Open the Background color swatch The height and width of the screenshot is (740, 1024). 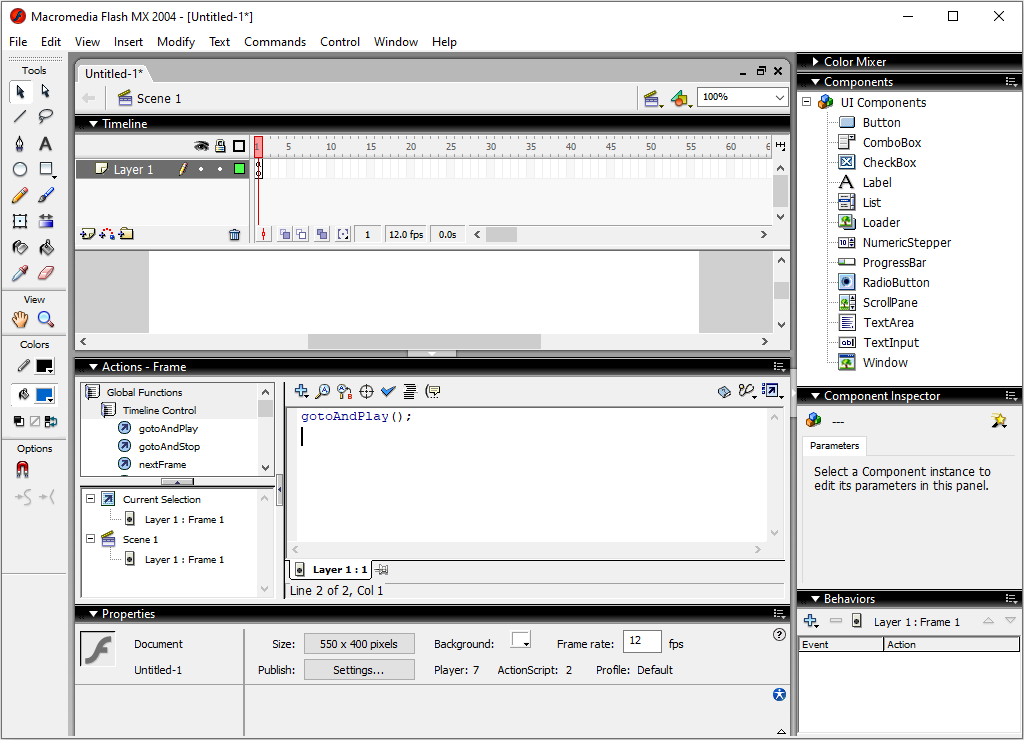point(520,640)
